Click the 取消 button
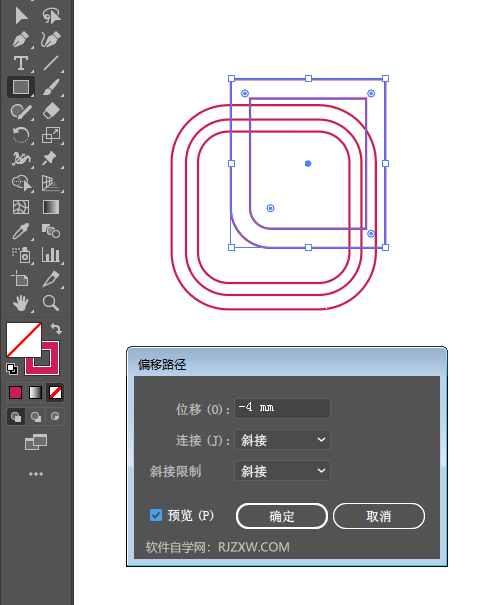Image resolution: width=497 pixels, height=605 pixels. click(x=379, y=516)
